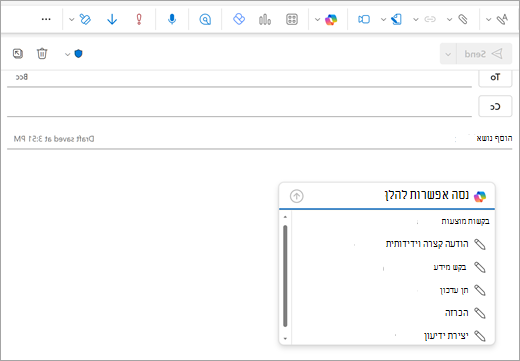The height and width of the screenshot is (361, 520).
Task: Pop out the draft into a new window
Action: tap(18, 53)
